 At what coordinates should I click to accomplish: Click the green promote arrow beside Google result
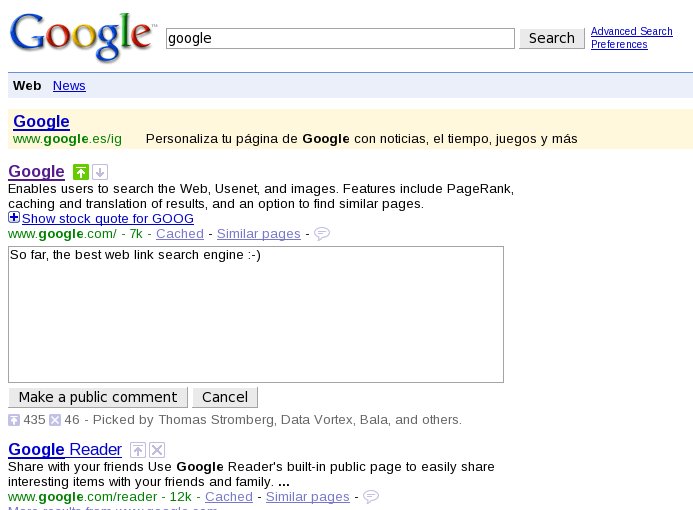pos(81,172)
